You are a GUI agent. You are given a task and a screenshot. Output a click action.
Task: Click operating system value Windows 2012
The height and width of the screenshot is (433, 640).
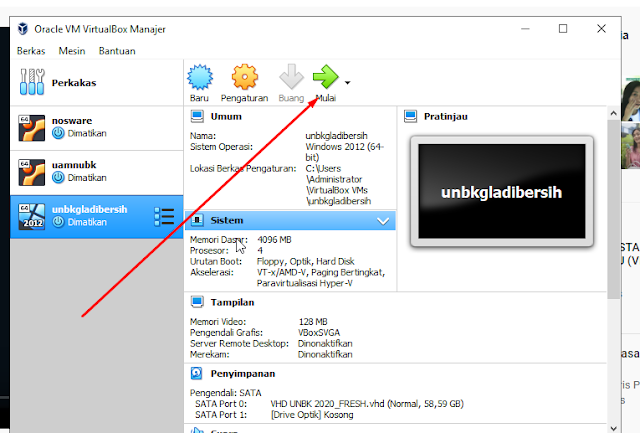(x=345, y=152)
